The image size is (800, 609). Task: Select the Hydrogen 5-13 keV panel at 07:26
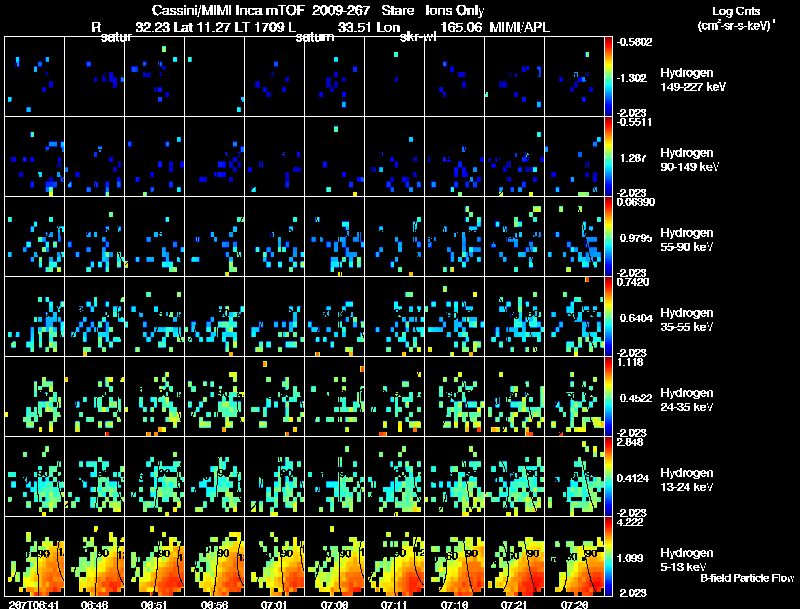click(x=574, y=556)
